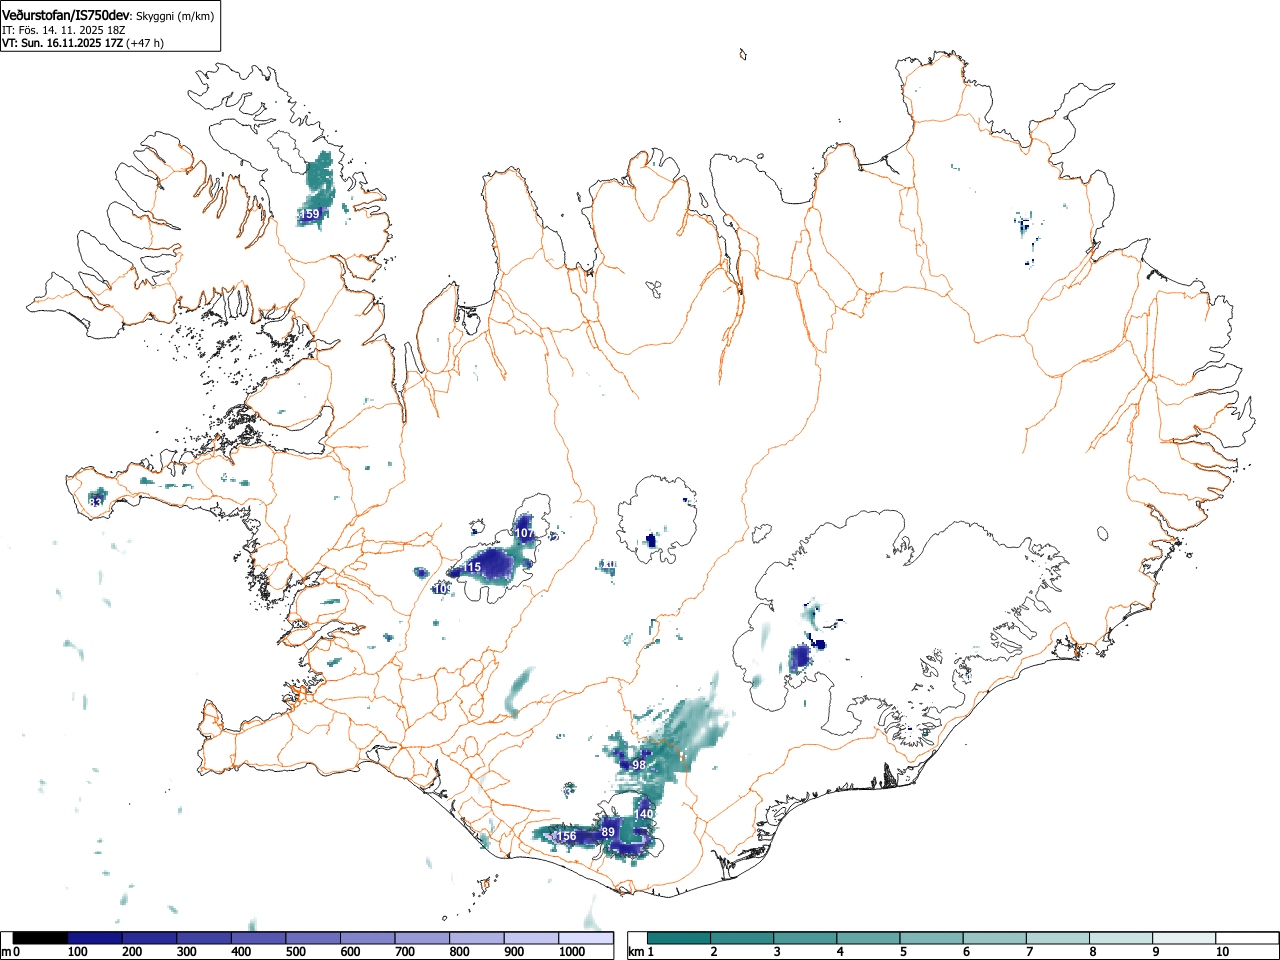Click the 4–5 km teal legend segment

pyautogui.click(x=869, y=938)
